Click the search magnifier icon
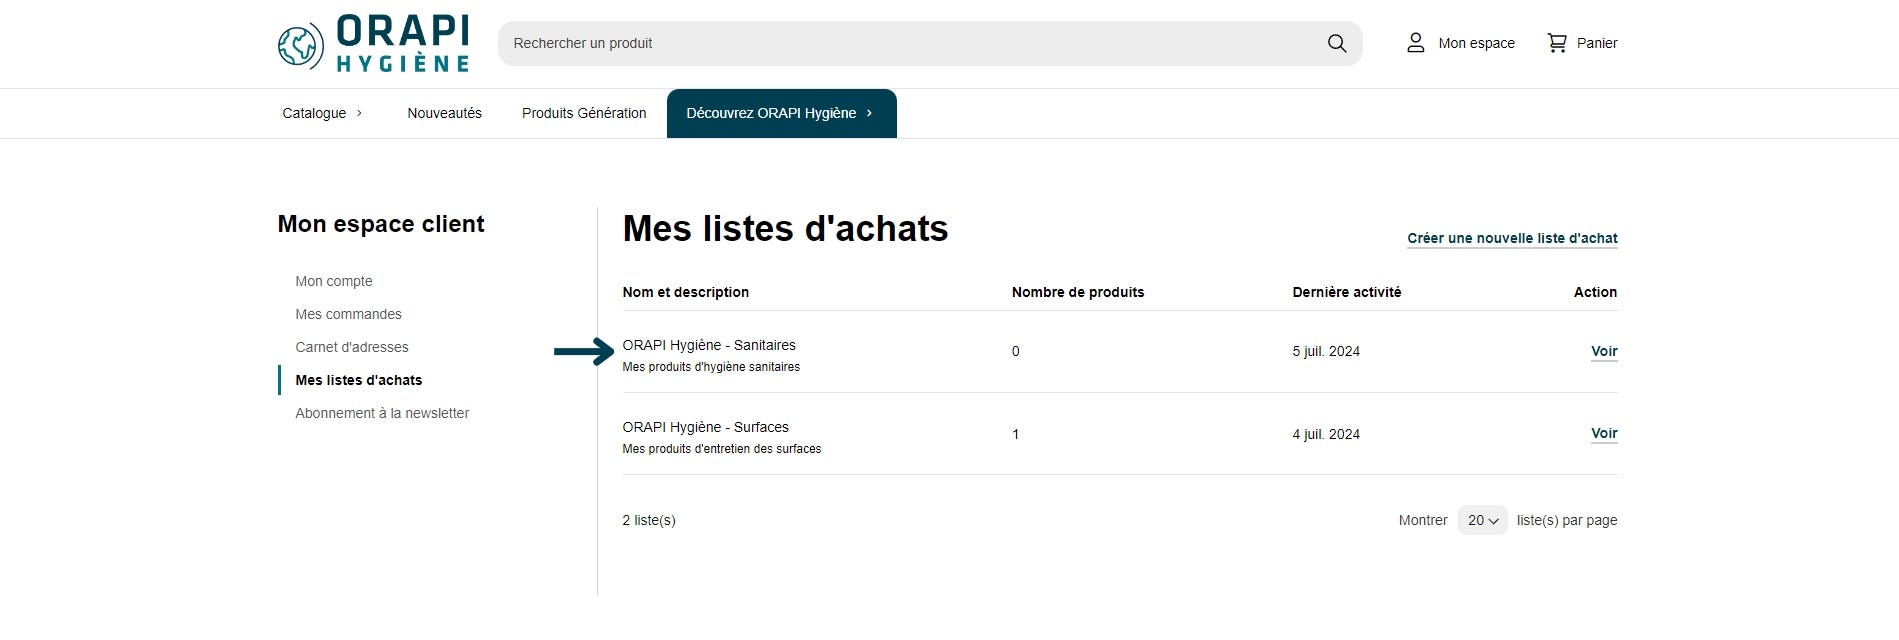Screen dimensions: 1899x640 1337,43
